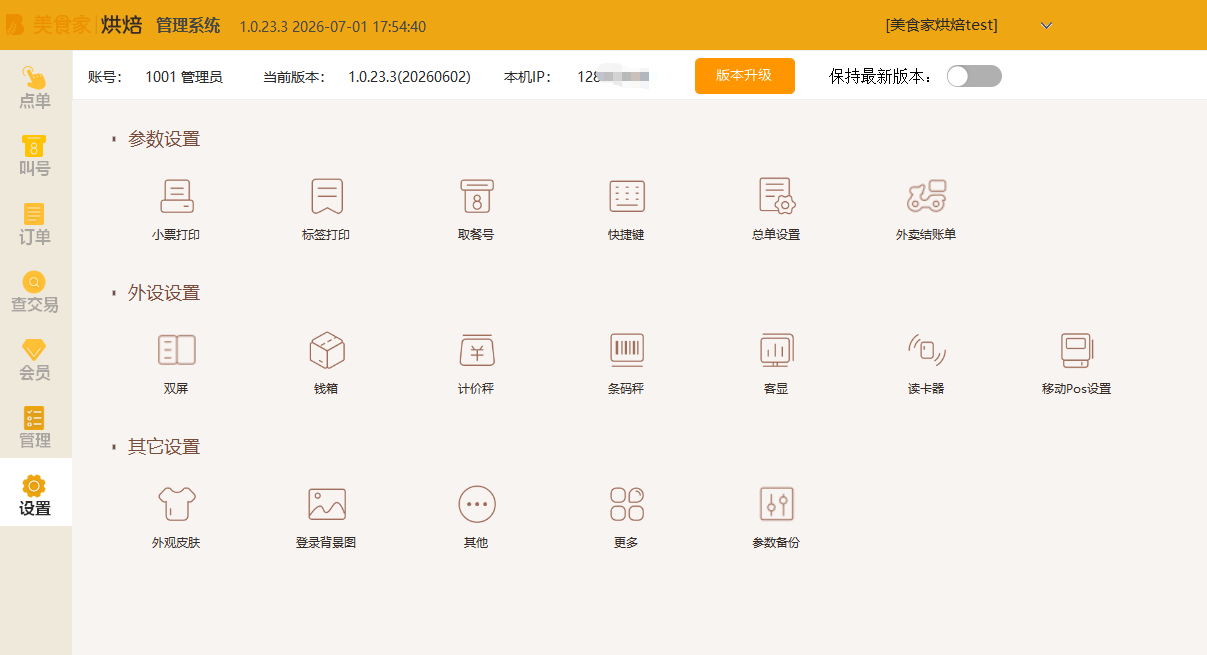Viewport: 1207px width, 655px height.
Task: Open the 总单设置 master order settings
Action: point(776,209)
